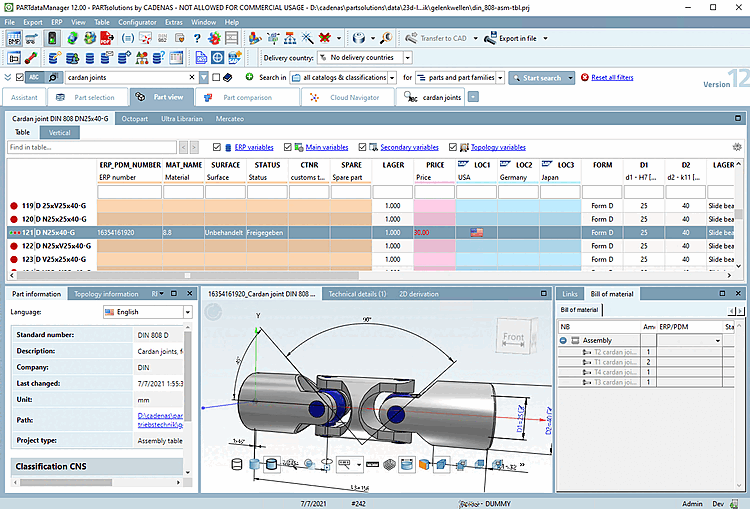This screenshot has width=750, height=509.
Task: Click the Start search button
Action: [x=543, y=77]
